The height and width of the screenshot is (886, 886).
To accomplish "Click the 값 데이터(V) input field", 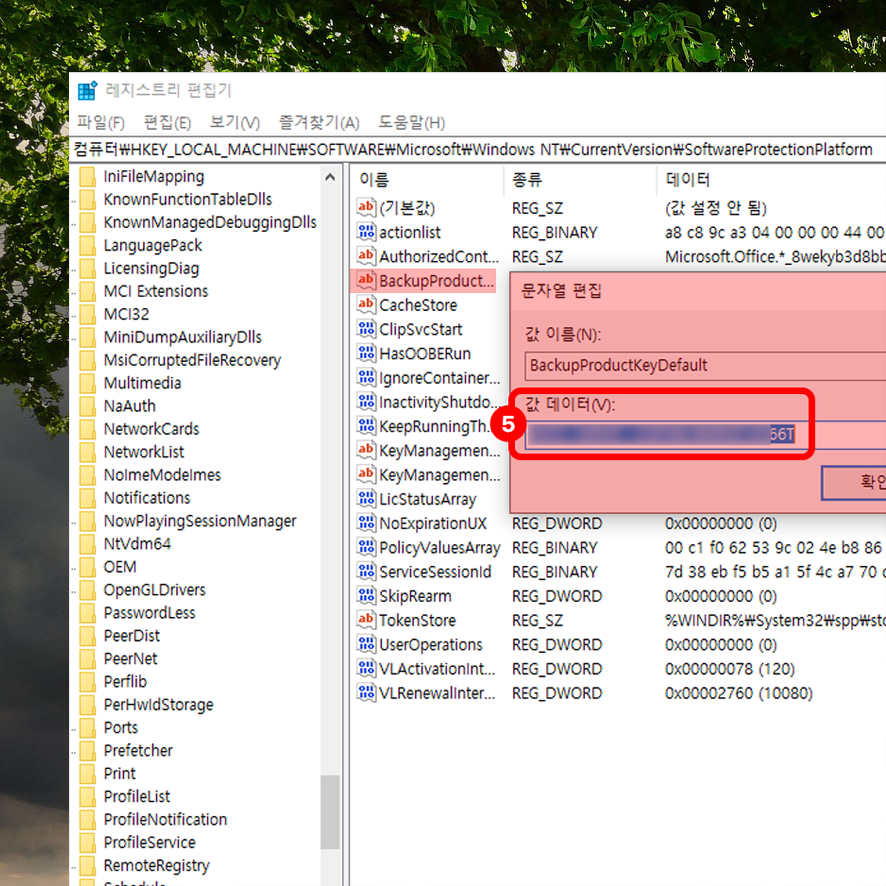I will click(x=705, y=435).
